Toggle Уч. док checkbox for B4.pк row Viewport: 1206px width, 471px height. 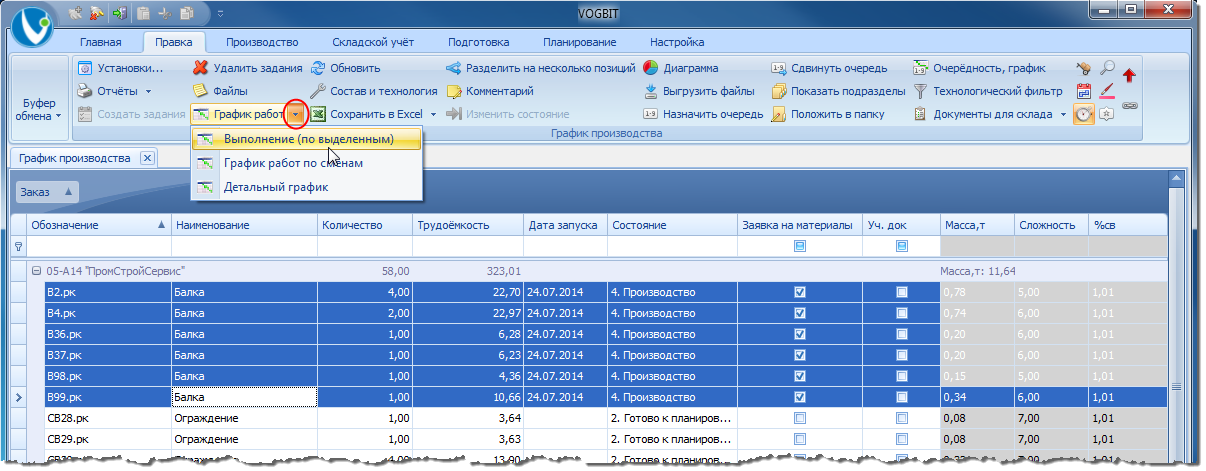point(902,313)
